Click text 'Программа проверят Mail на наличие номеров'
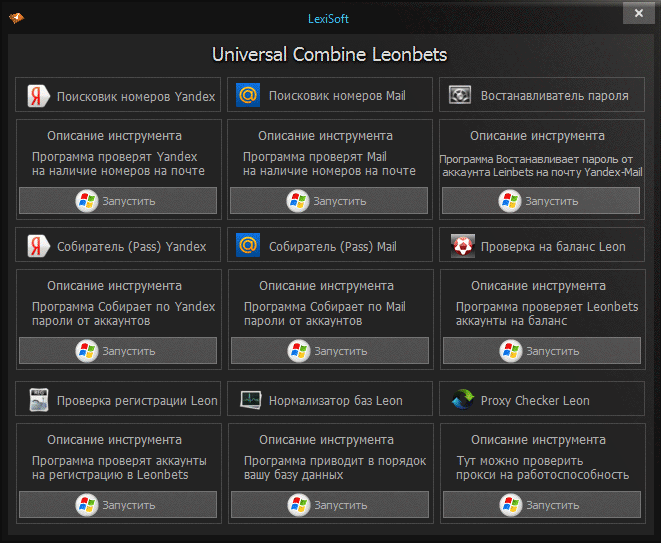 (x=329, y=164)
